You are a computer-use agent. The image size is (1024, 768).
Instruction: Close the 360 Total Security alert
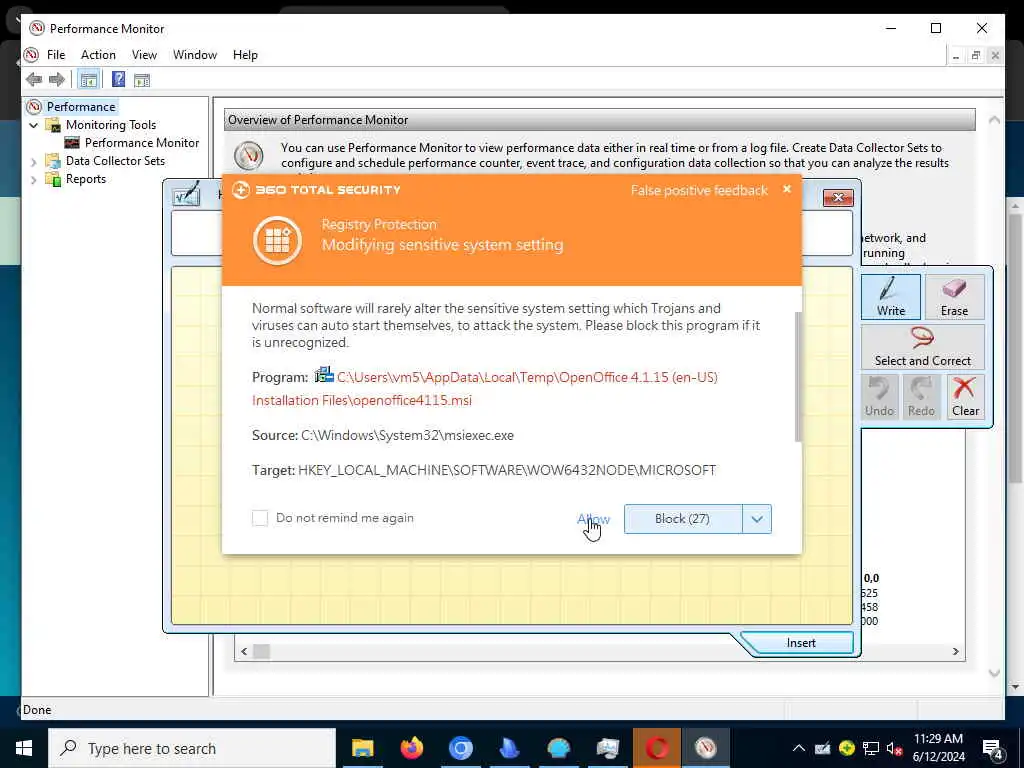(787, 189)
